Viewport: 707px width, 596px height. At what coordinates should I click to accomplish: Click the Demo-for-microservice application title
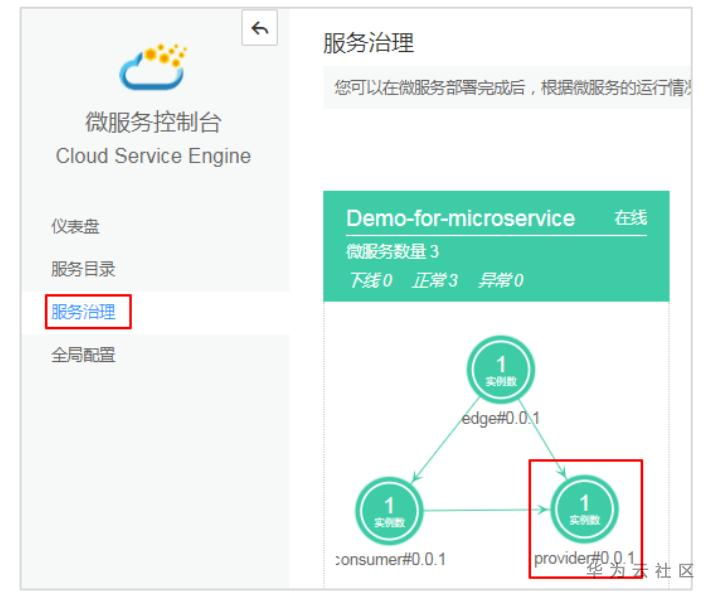[x=460, y=218]
